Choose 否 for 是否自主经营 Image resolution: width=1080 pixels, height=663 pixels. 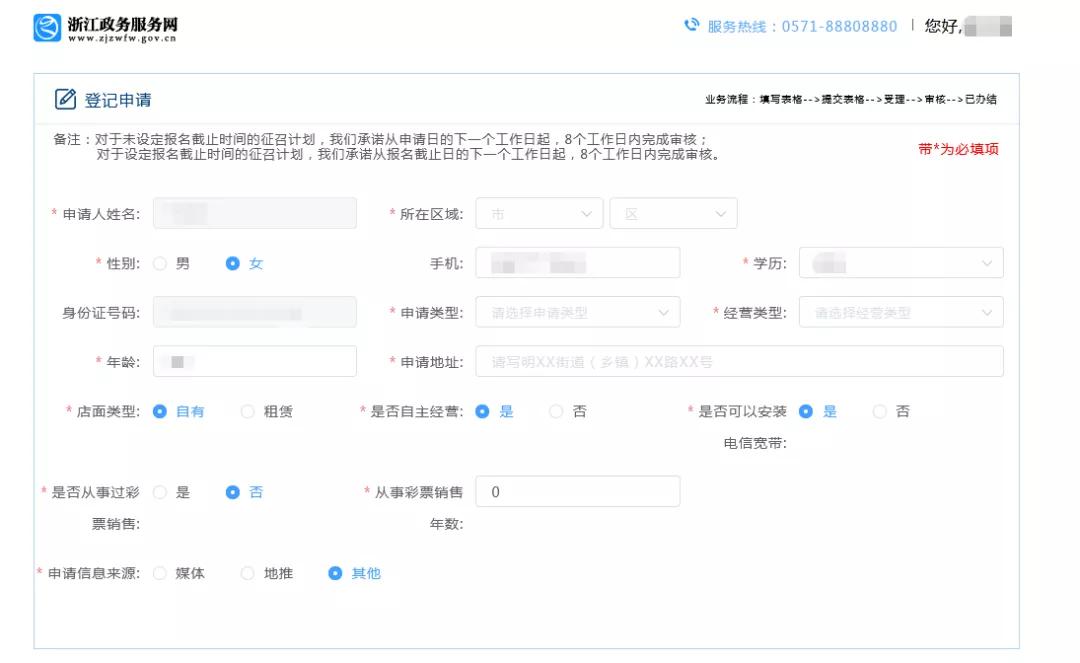tap(556, 411)
